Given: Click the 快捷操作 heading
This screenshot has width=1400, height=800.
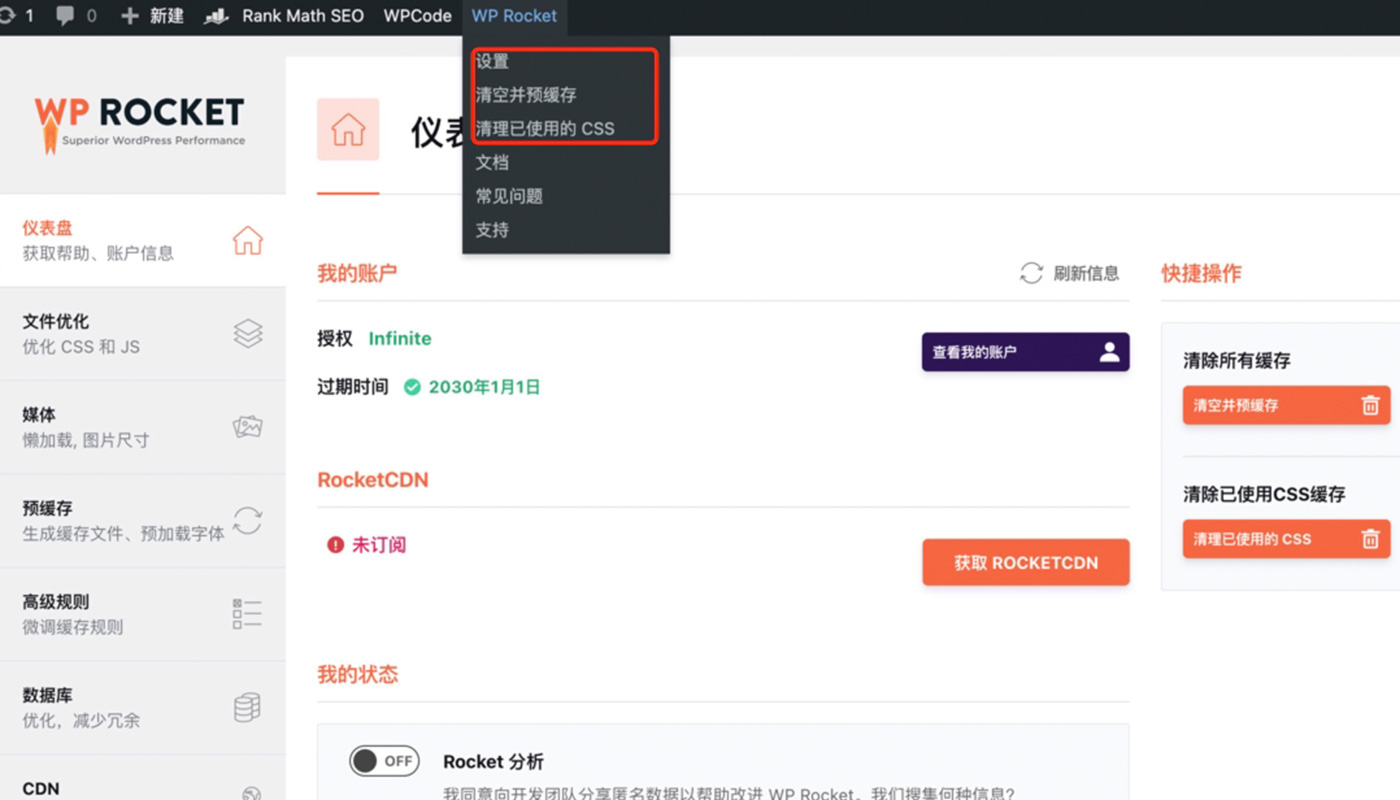Looking at the screenshot, I should tap(1201, 273).
